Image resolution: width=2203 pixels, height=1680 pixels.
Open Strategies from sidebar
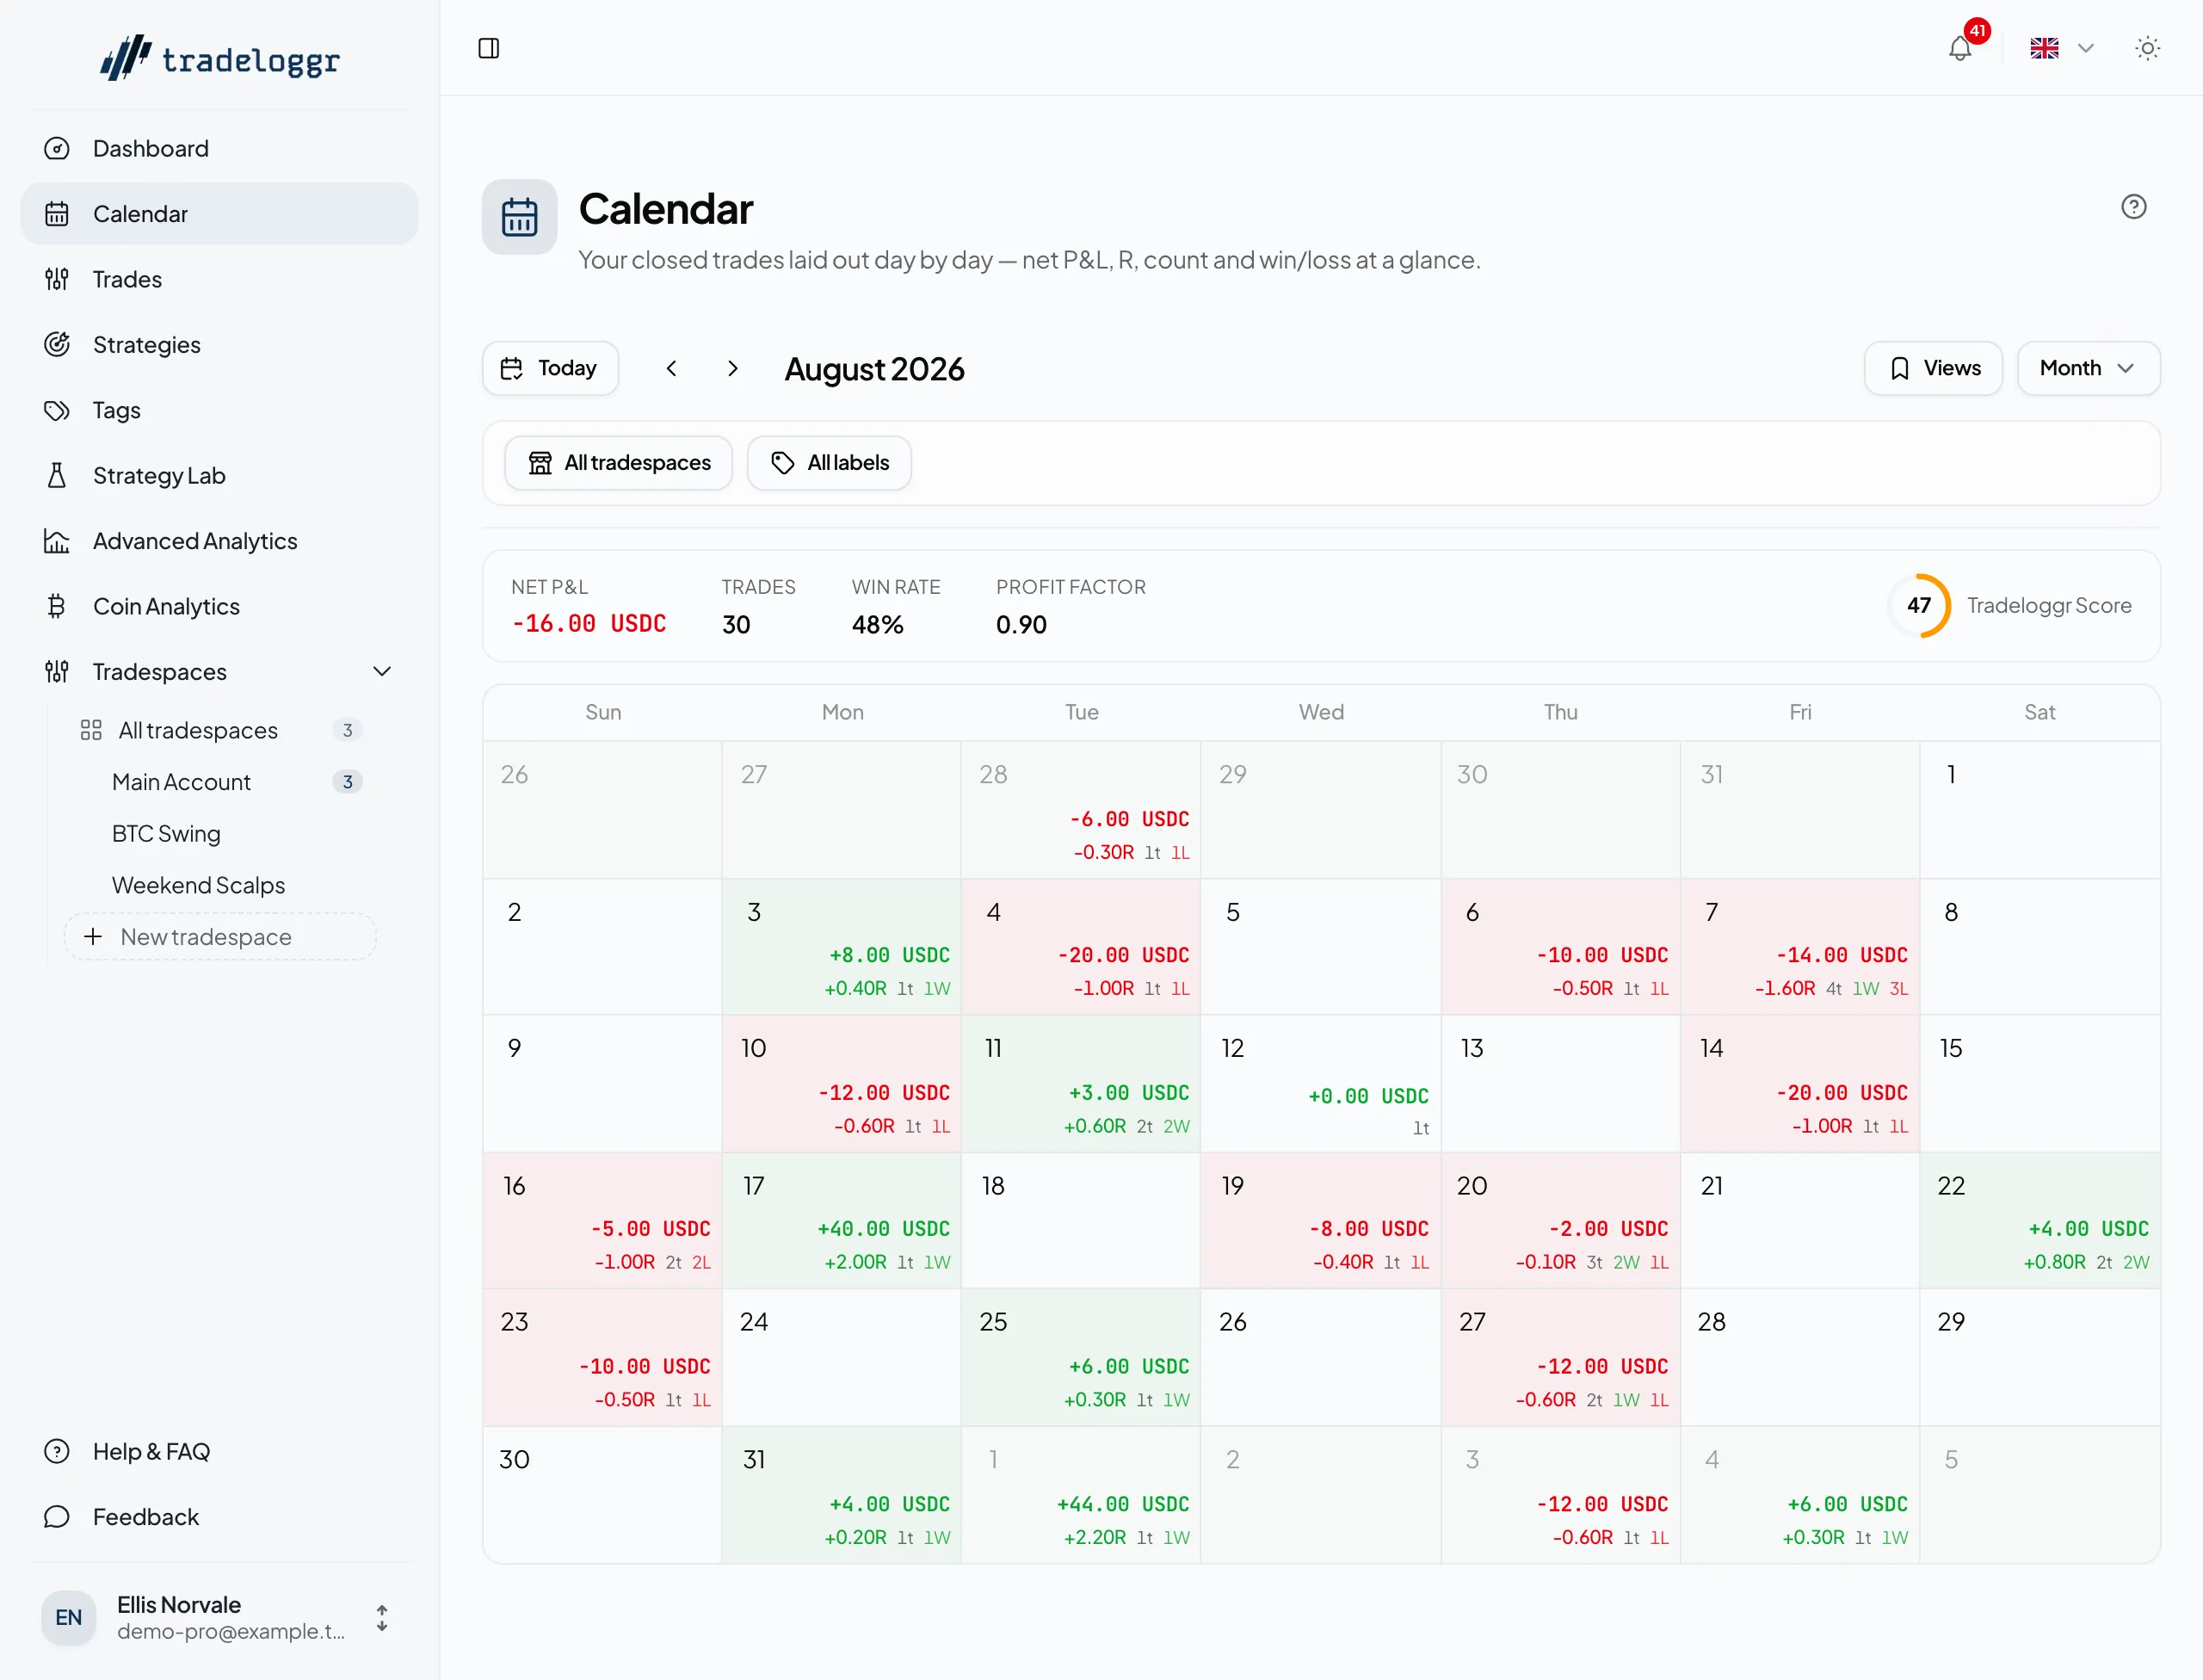(219, 345)
